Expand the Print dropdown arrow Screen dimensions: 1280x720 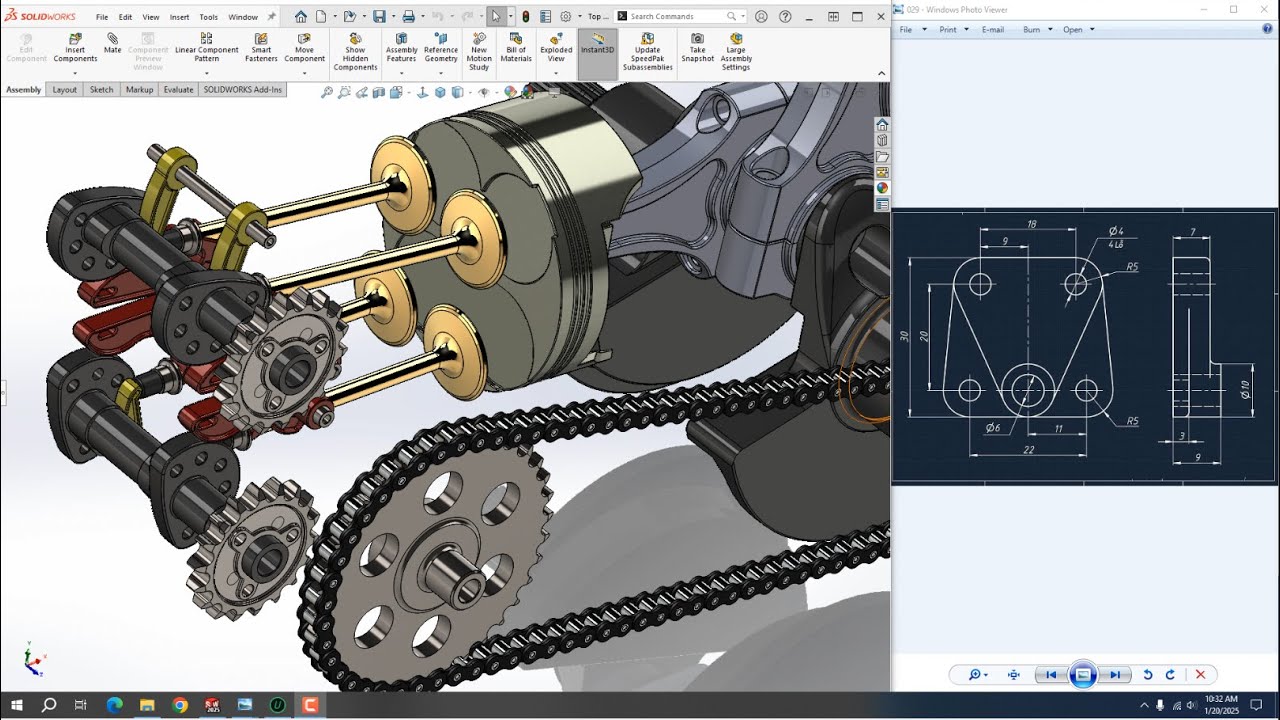click(422, 16)
